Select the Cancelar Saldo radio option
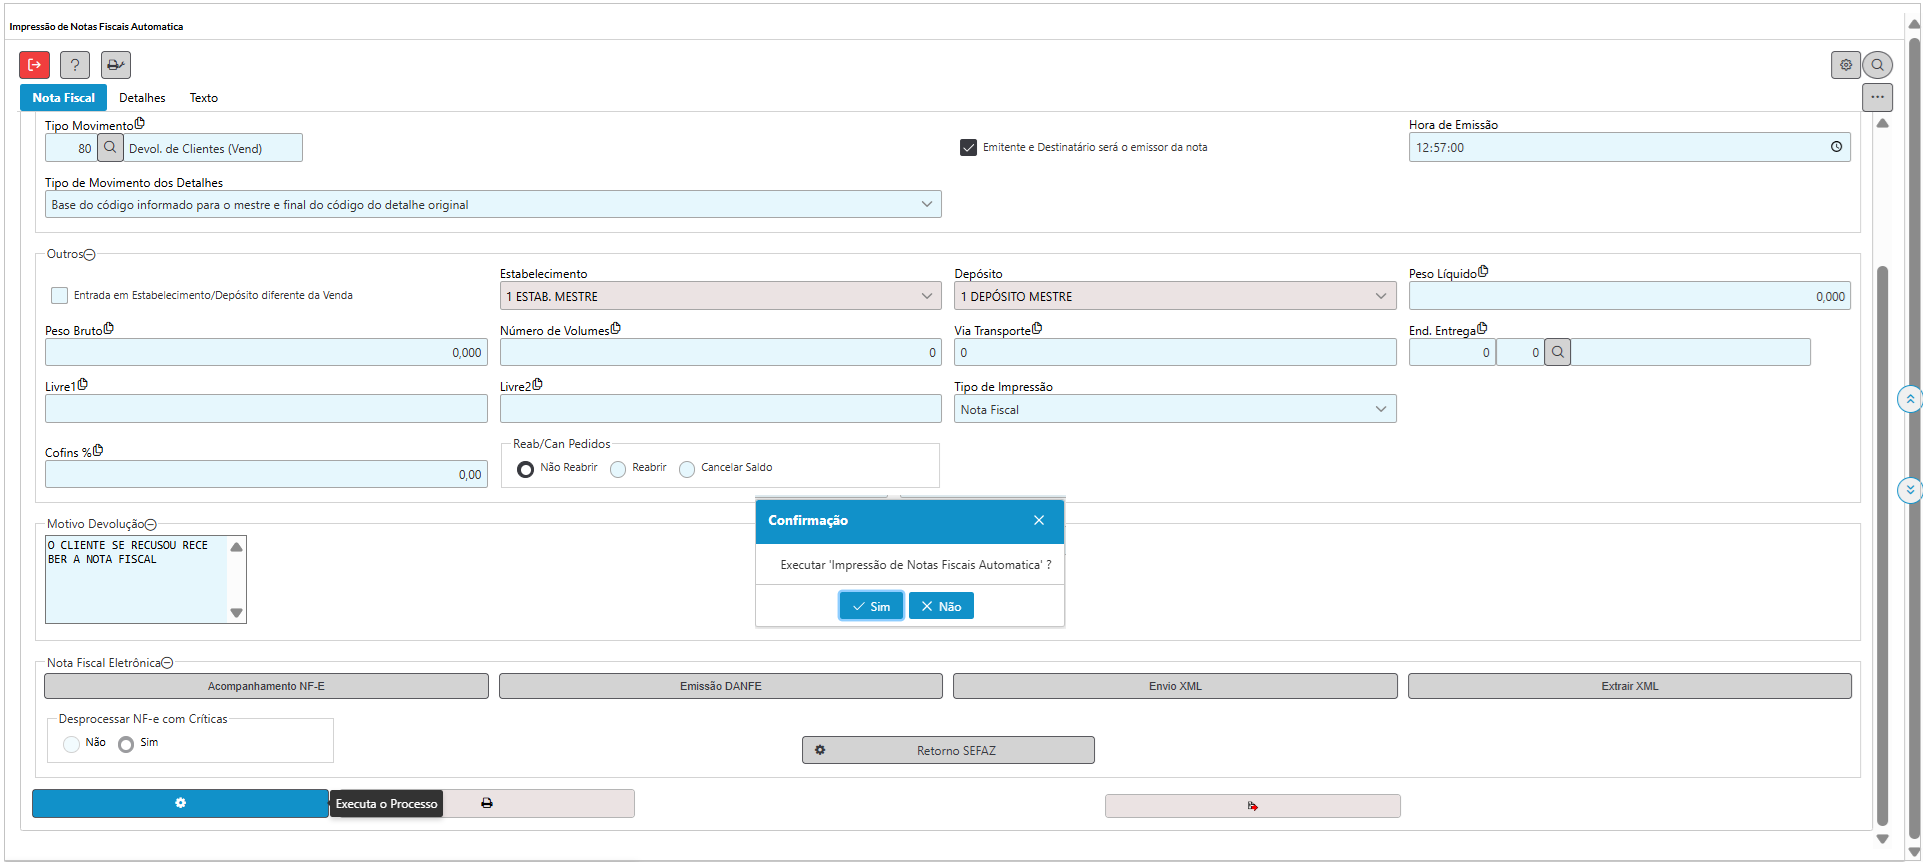1924x863 pixels. (687, 469)
